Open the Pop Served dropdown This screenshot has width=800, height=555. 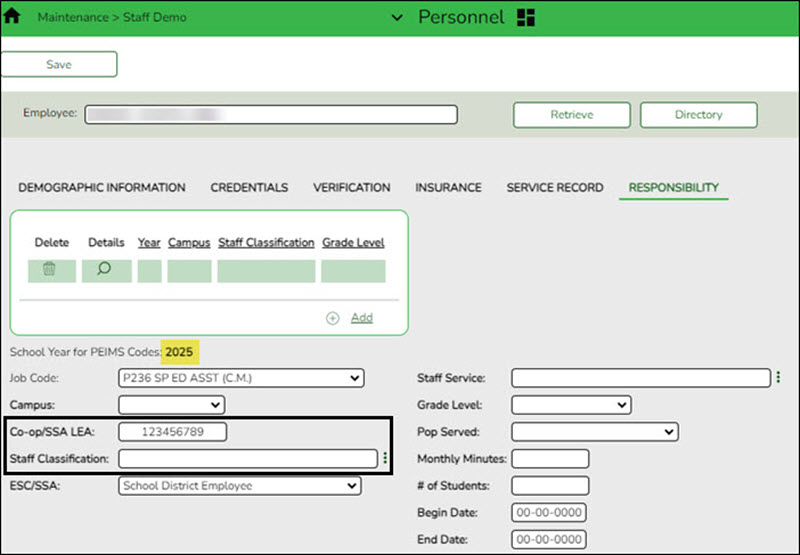coord(594,432)
